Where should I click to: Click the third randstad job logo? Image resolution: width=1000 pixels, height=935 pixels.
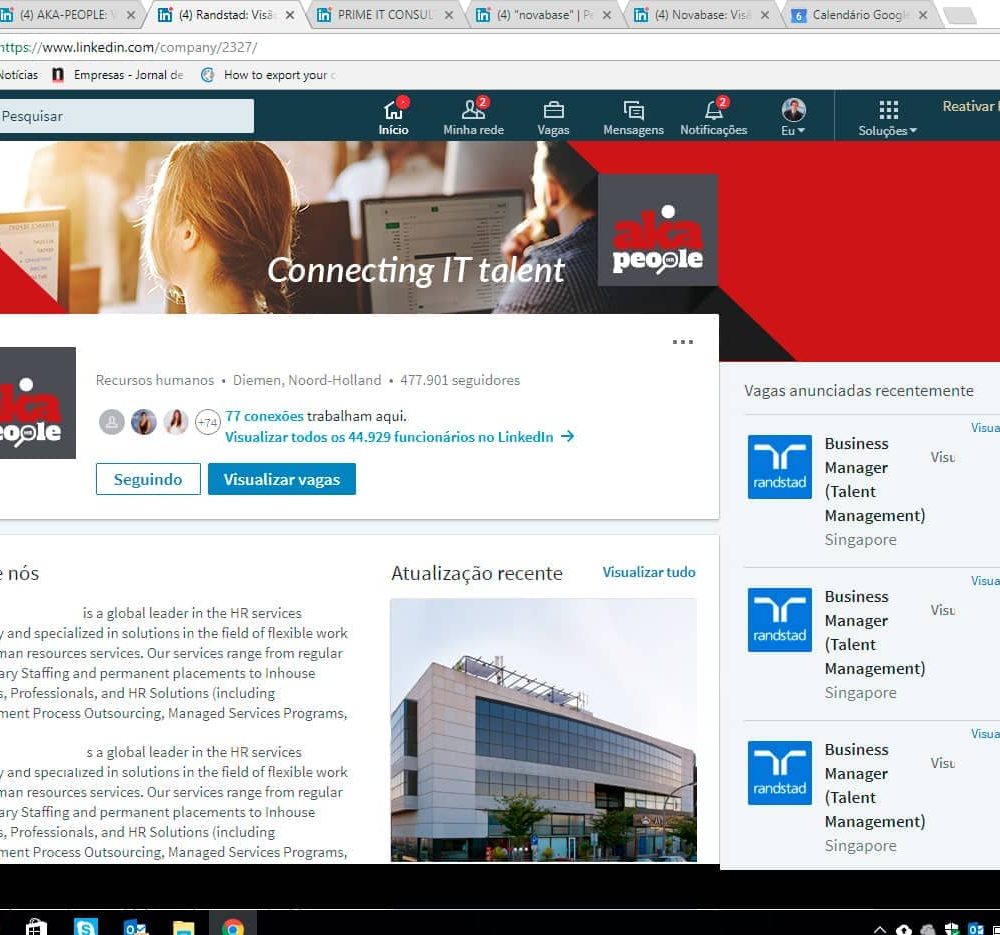point(779,773)
